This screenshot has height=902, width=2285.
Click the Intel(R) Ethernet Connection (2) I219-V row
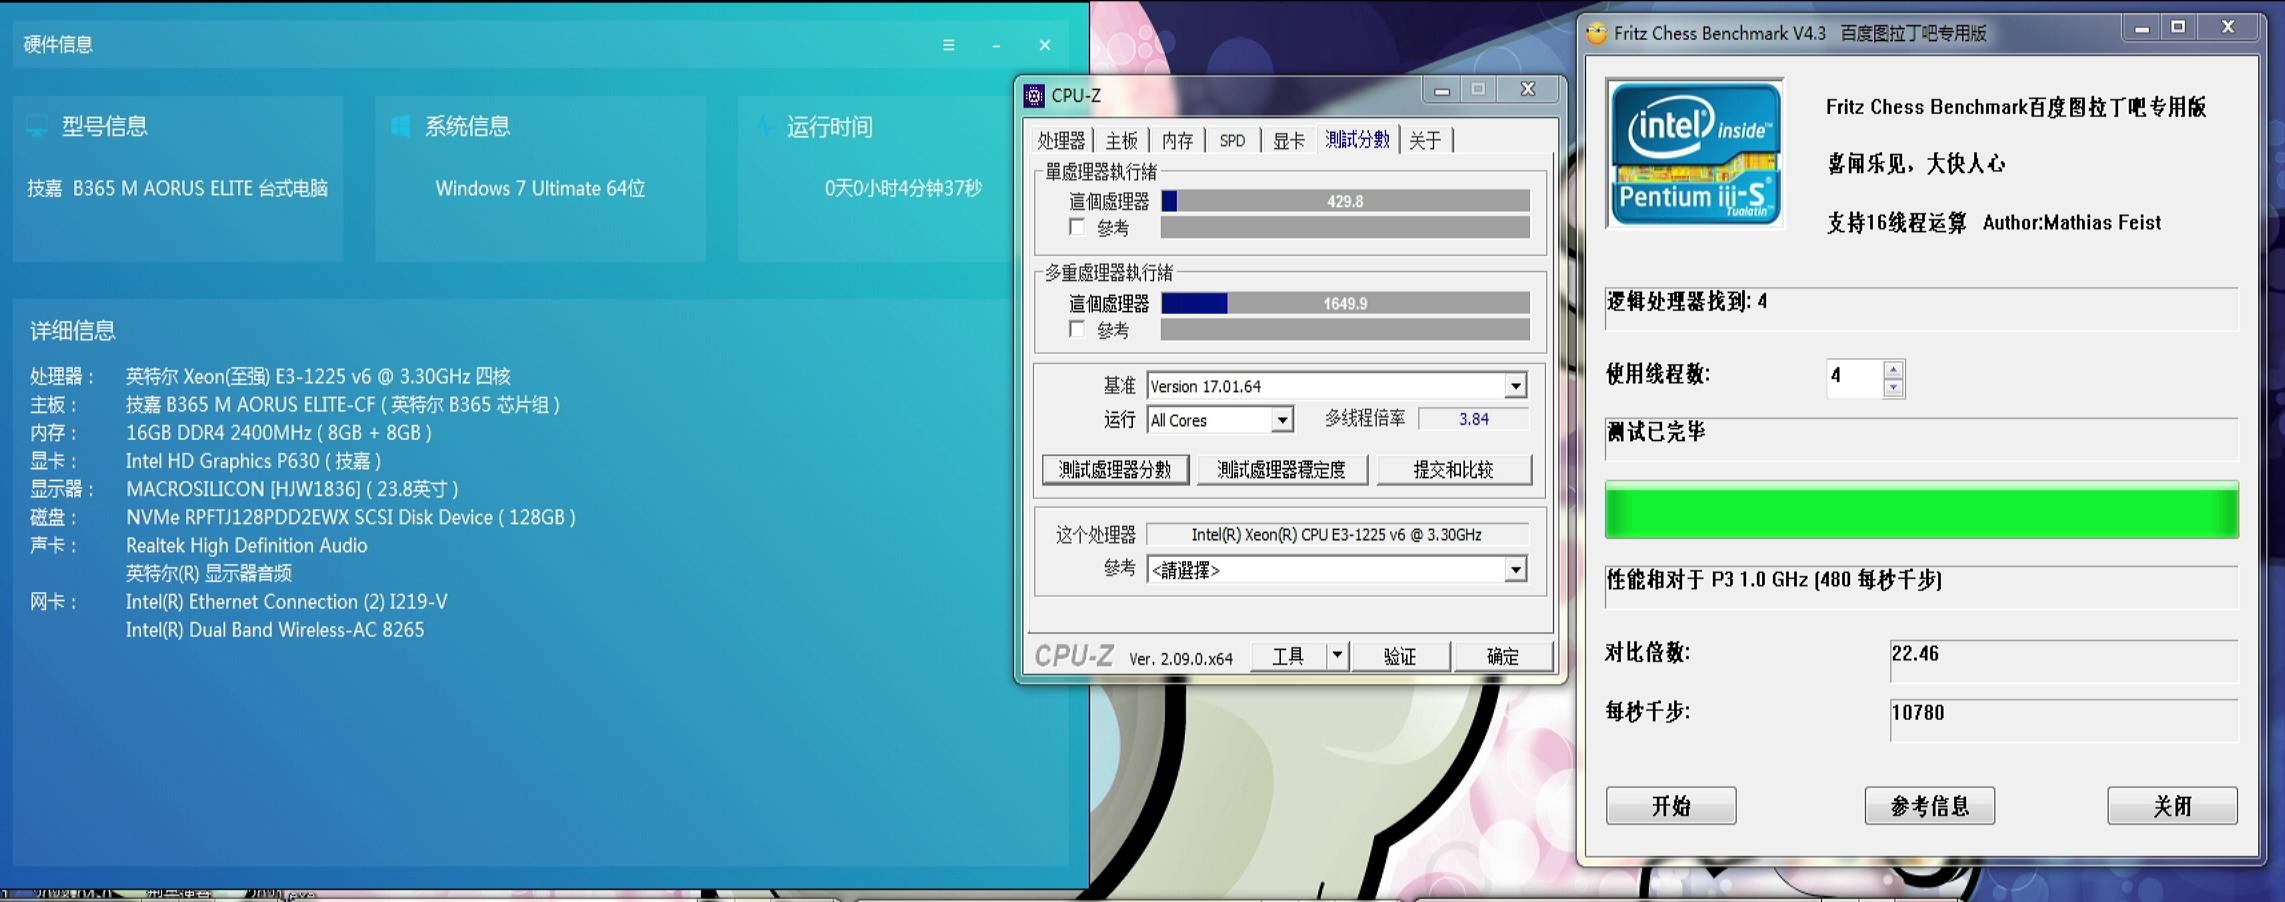(x=238, y=602)
